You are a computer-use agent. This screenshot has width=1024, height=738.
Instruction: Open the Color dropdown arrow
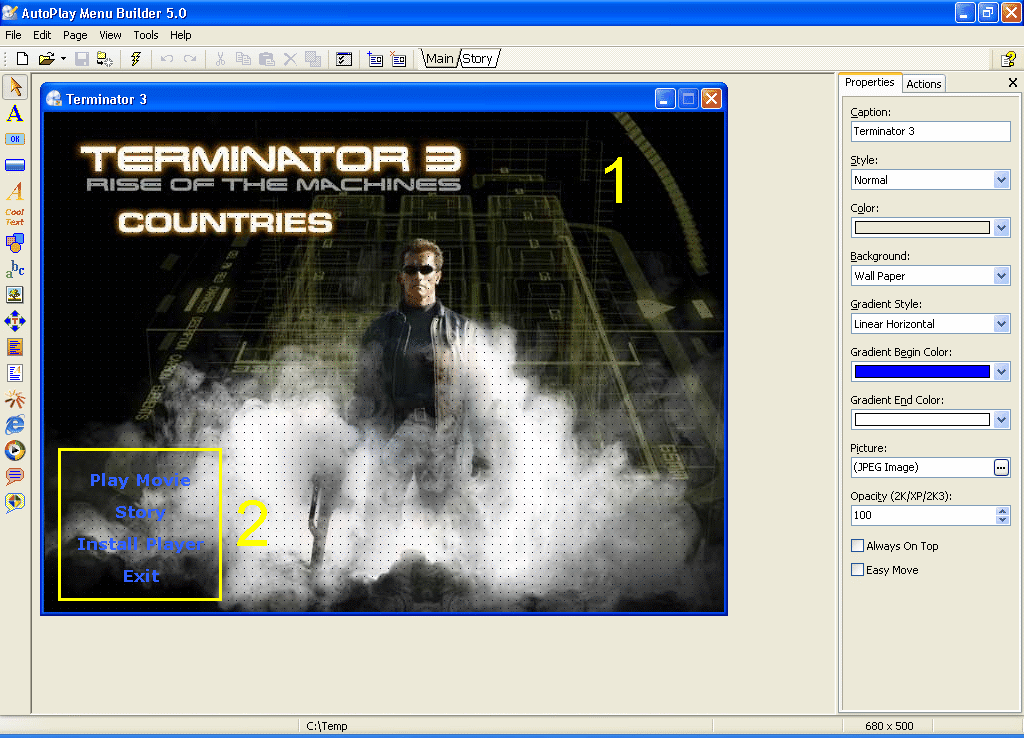(x=1002, y=228)
